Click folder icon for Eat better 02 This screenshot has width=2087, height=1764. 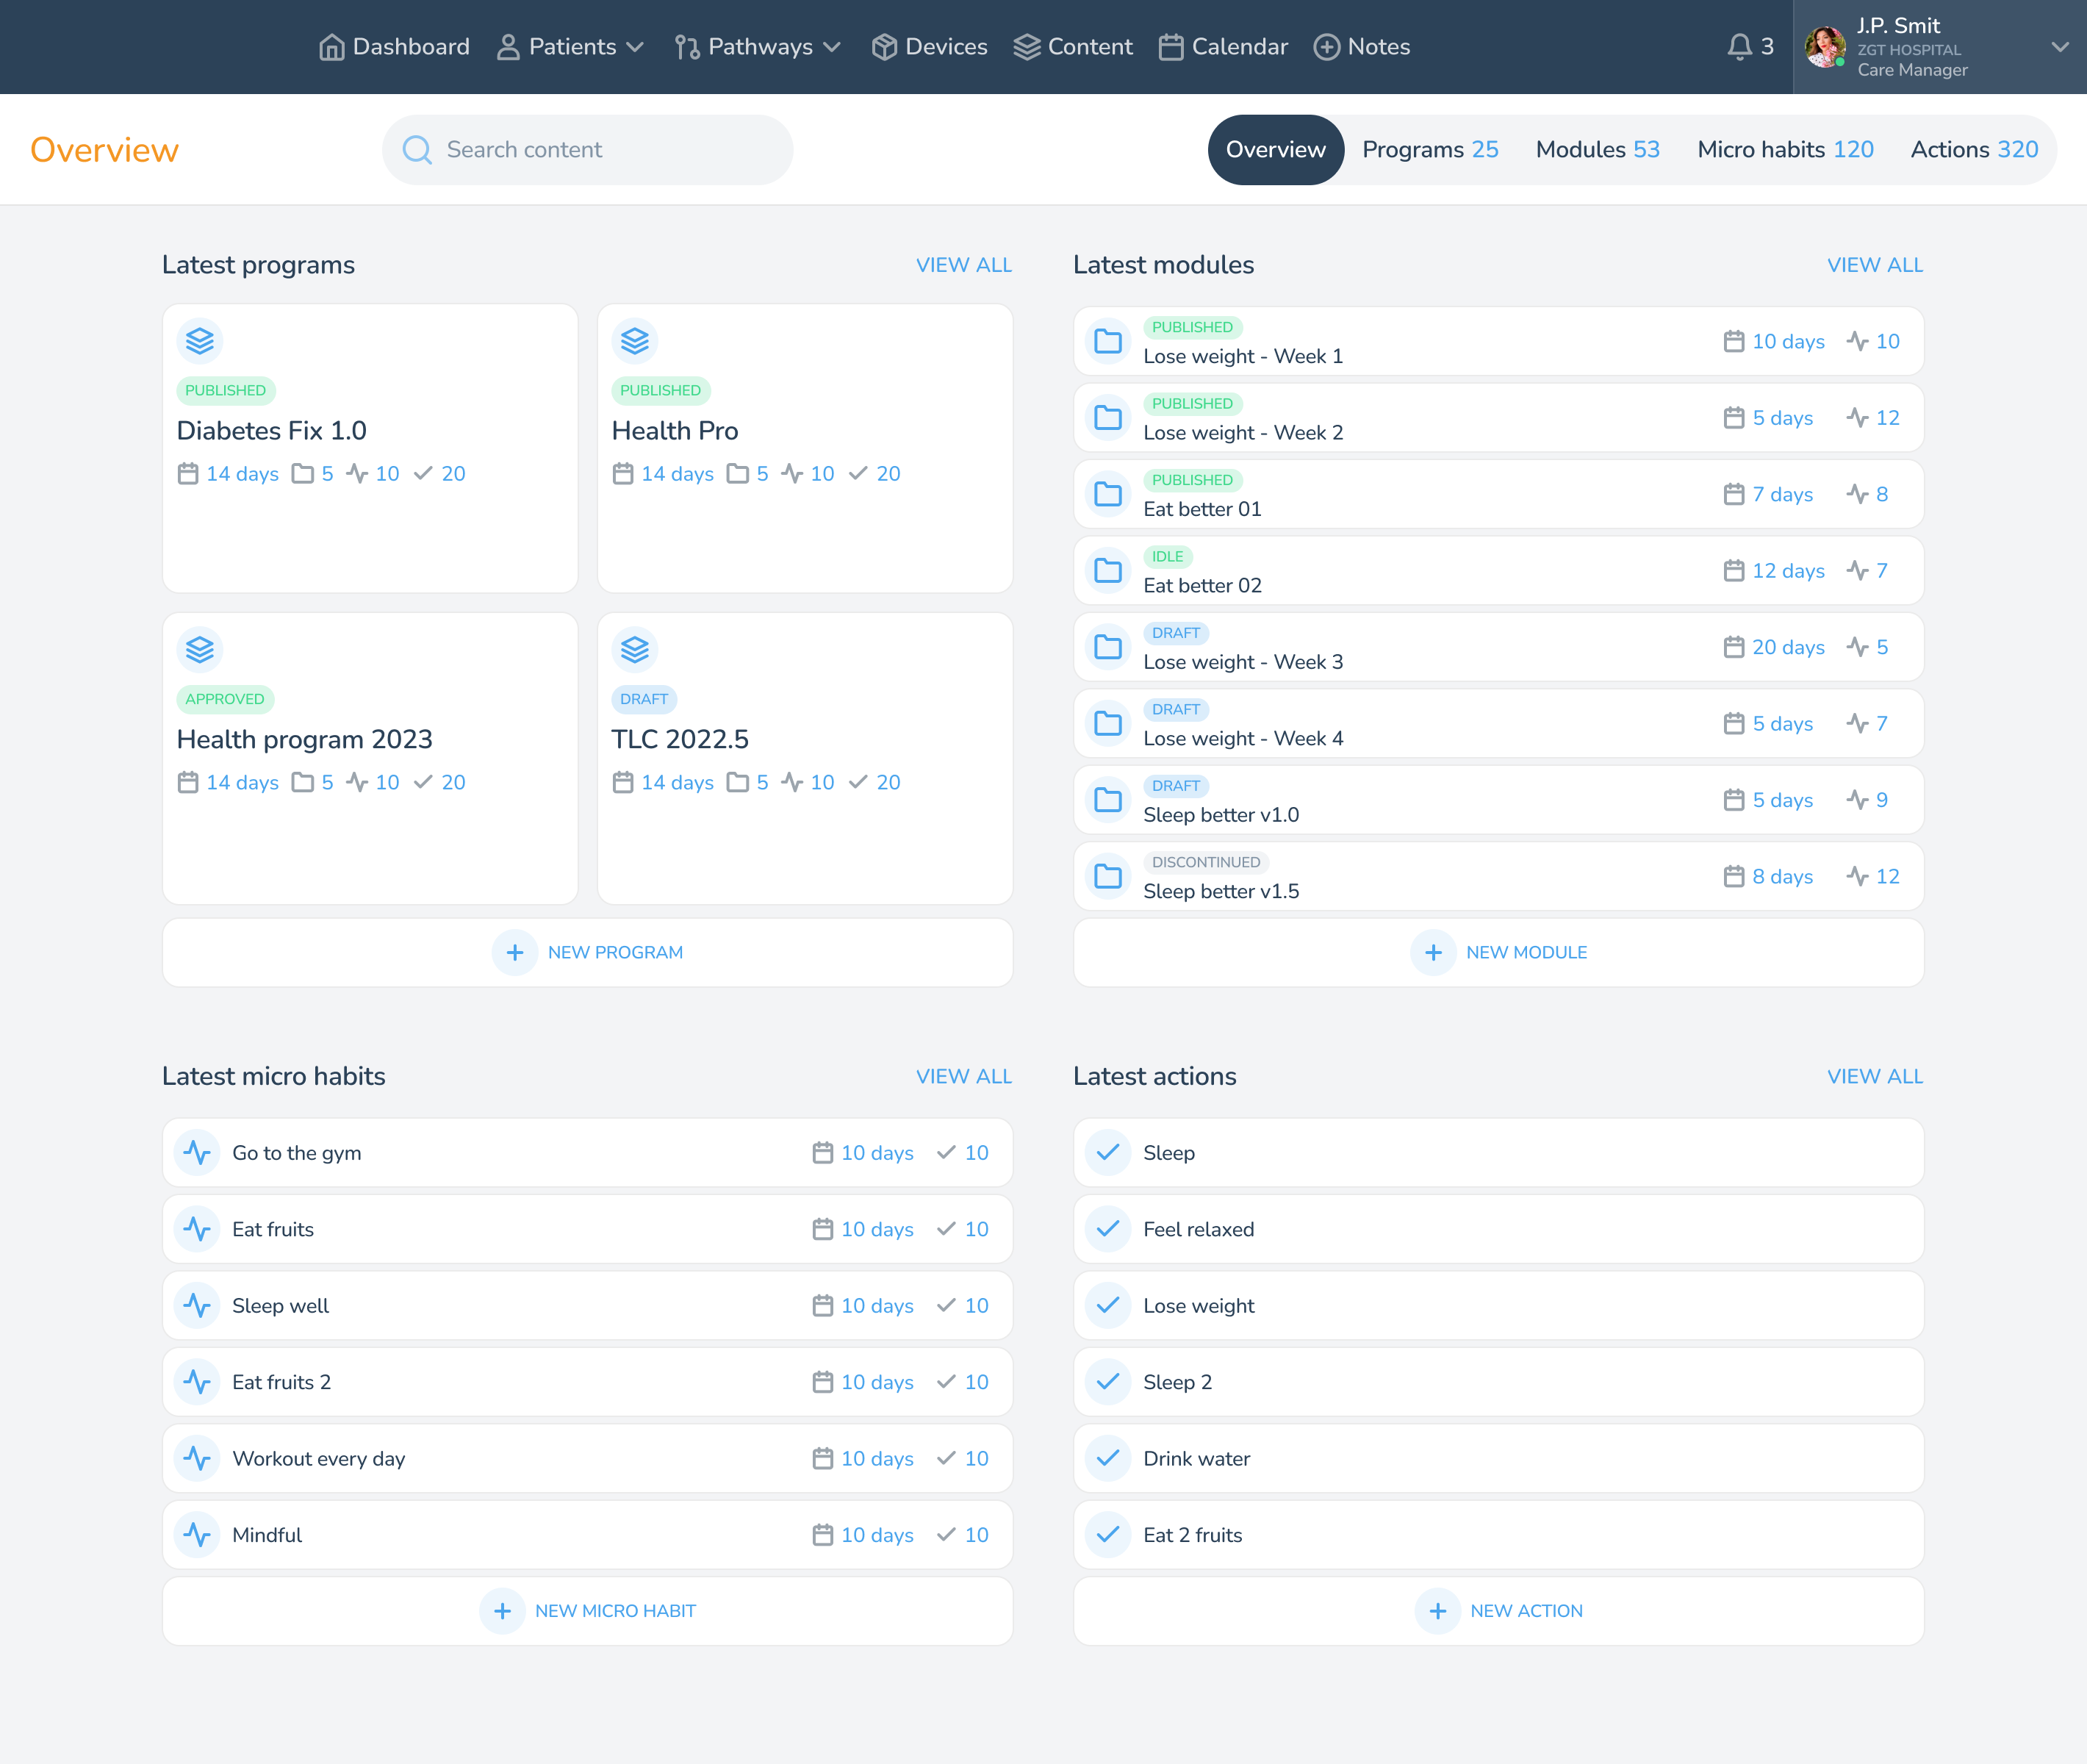pos(1108,571)
